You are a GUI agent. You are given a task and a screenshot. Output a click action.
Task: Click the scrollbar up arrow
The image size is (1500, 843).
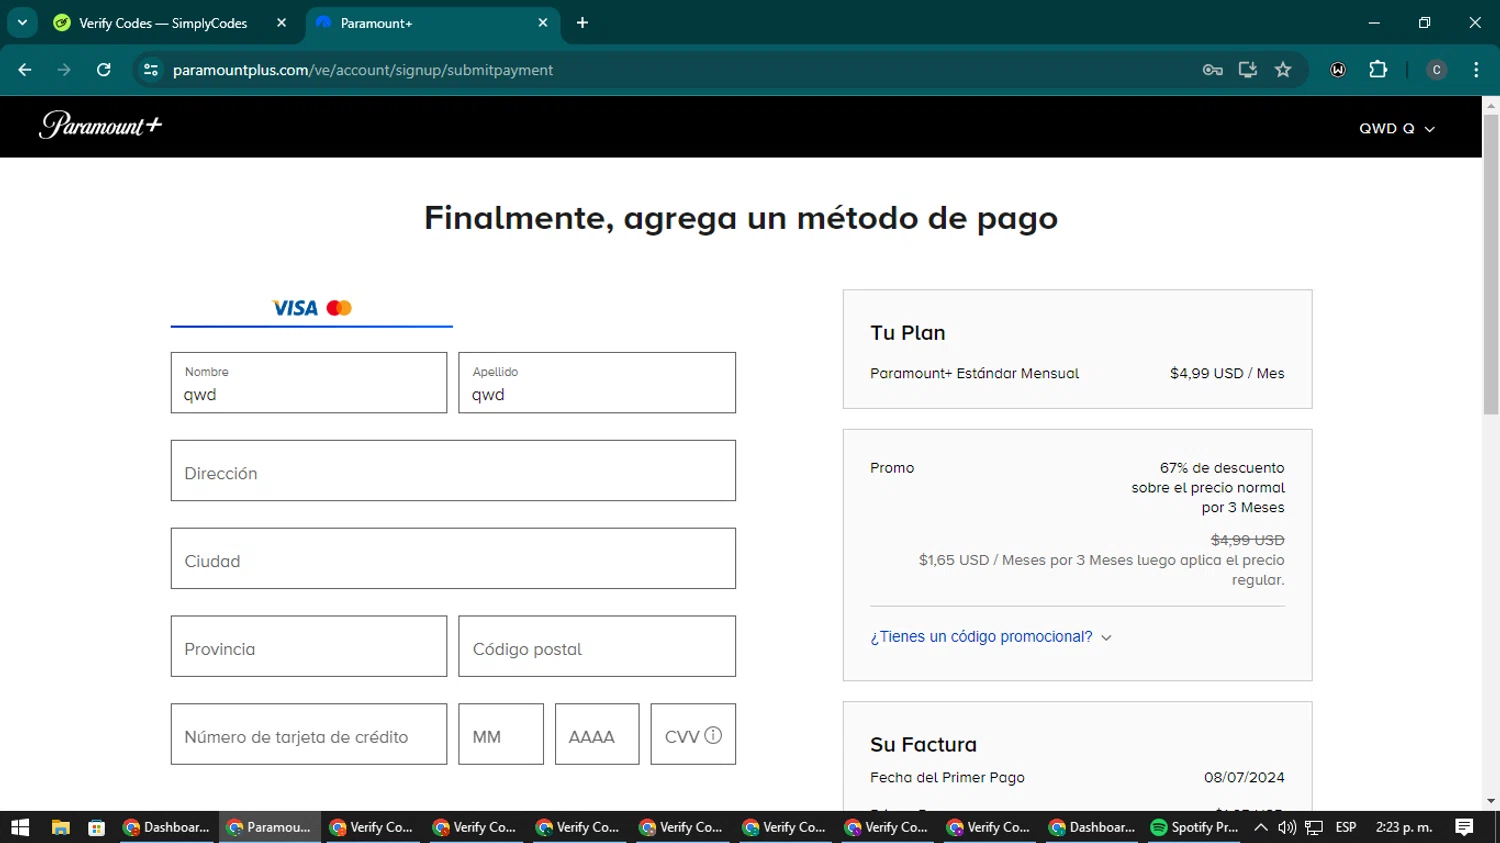pyautogui.click(x=1490, y=104)
